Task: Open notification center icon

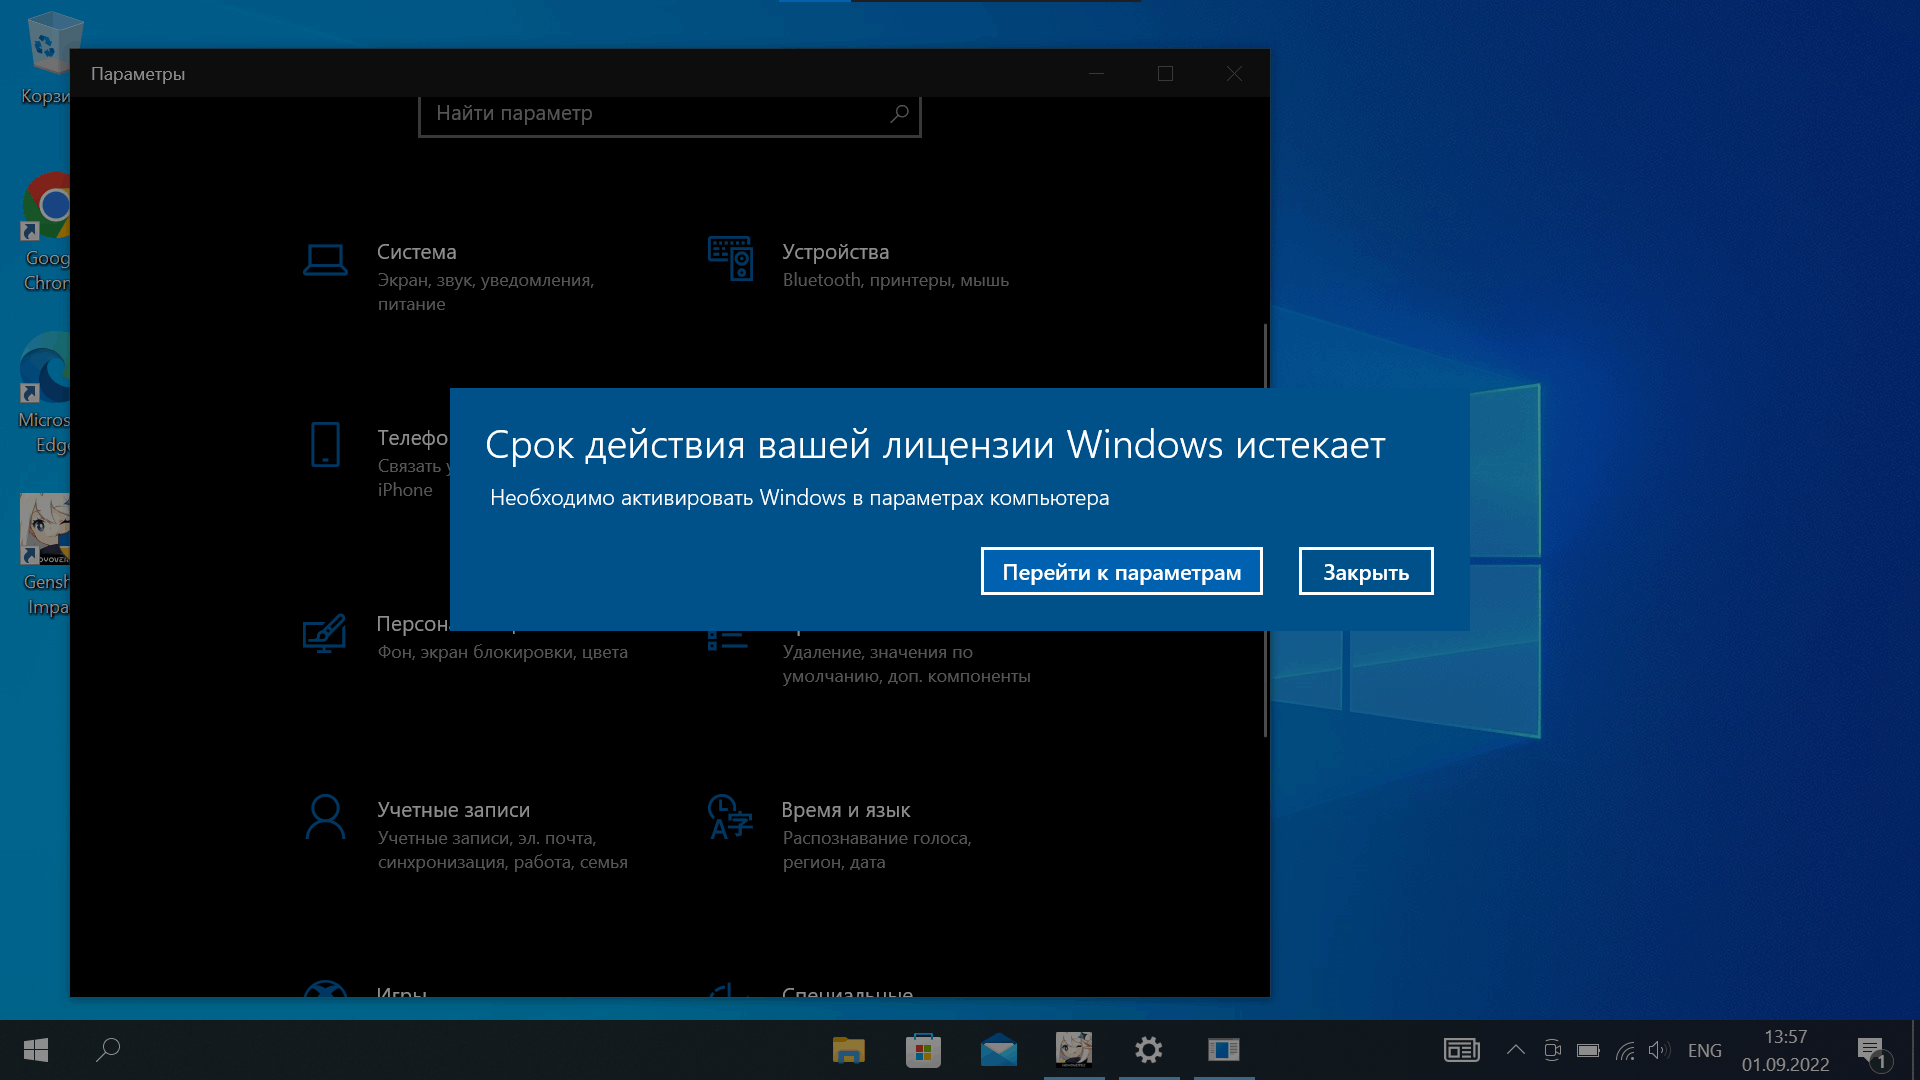Action: [1871, 1050]
